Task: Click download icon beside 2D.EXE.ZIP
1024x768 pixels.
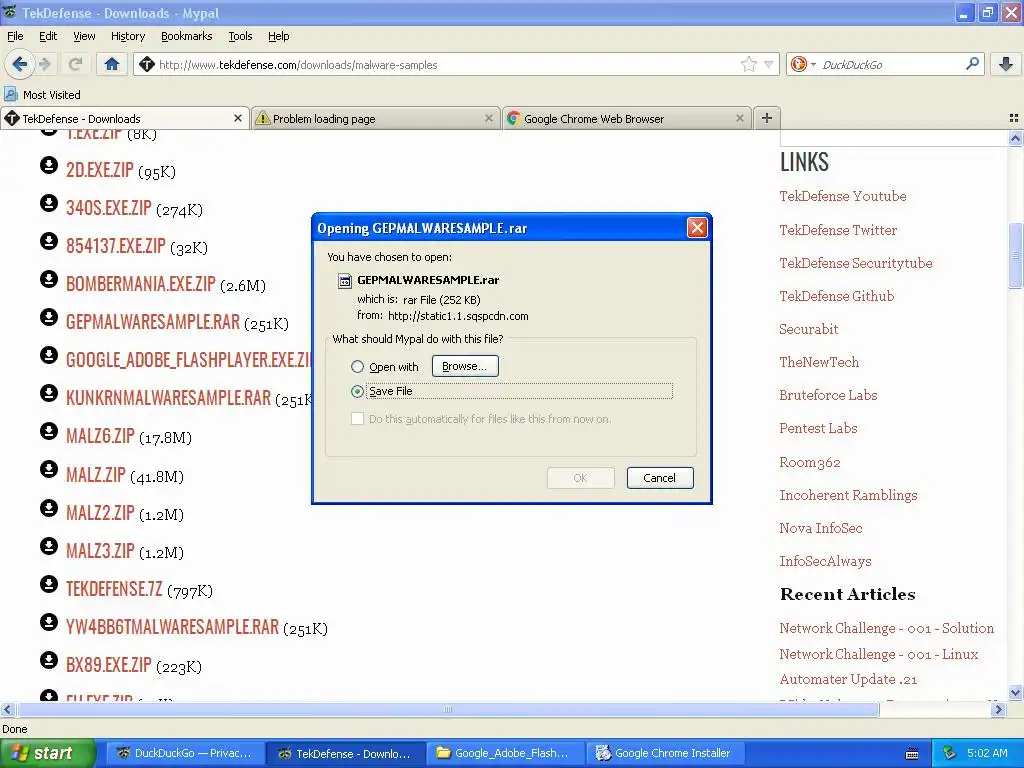Action: coord(49,165)
